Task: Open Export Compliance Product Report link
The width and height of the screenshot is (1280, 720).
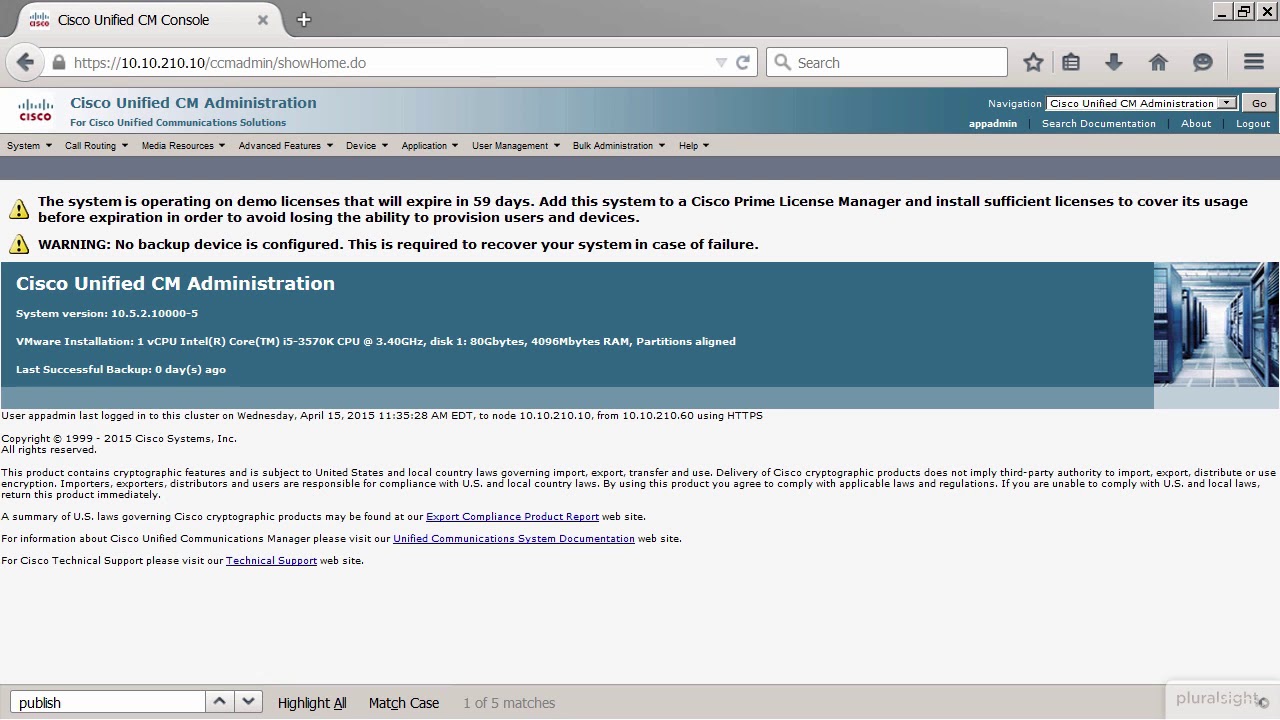Action: pyautogui.click(x=512, y=516)
